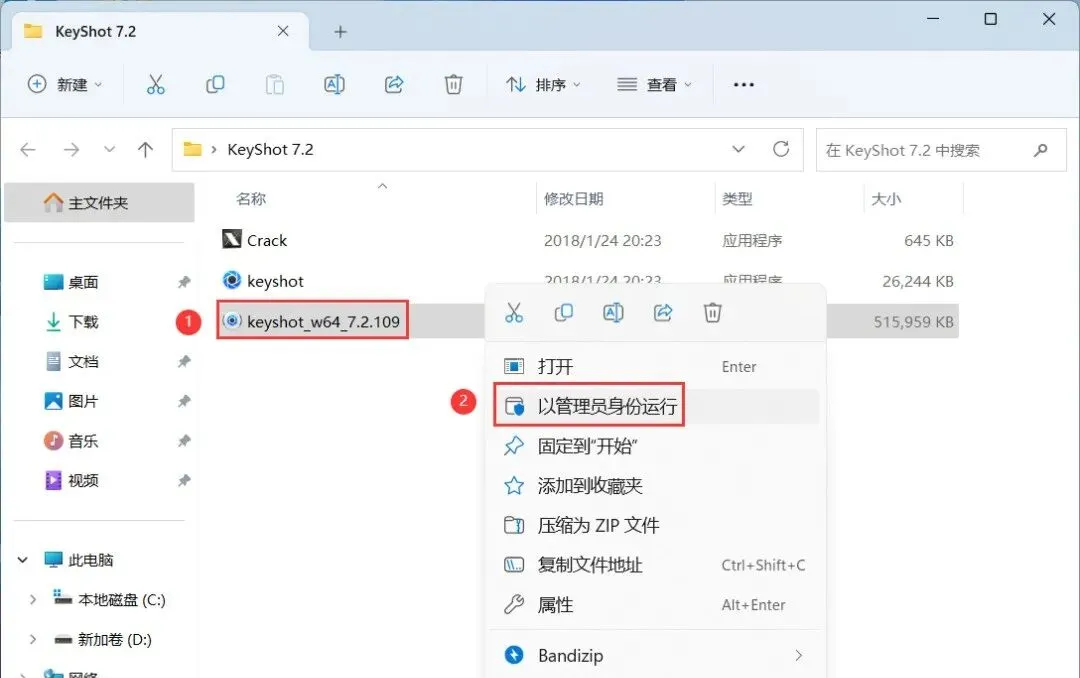Go forward with the right arrow button
The image size is (1080, 678).
(x=71, y=150)
